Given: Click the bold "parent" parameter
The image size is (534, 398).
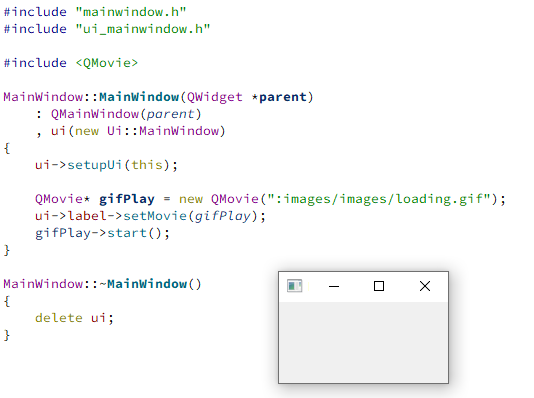Looking at the screenshot, I should click(x=283, y=97).
